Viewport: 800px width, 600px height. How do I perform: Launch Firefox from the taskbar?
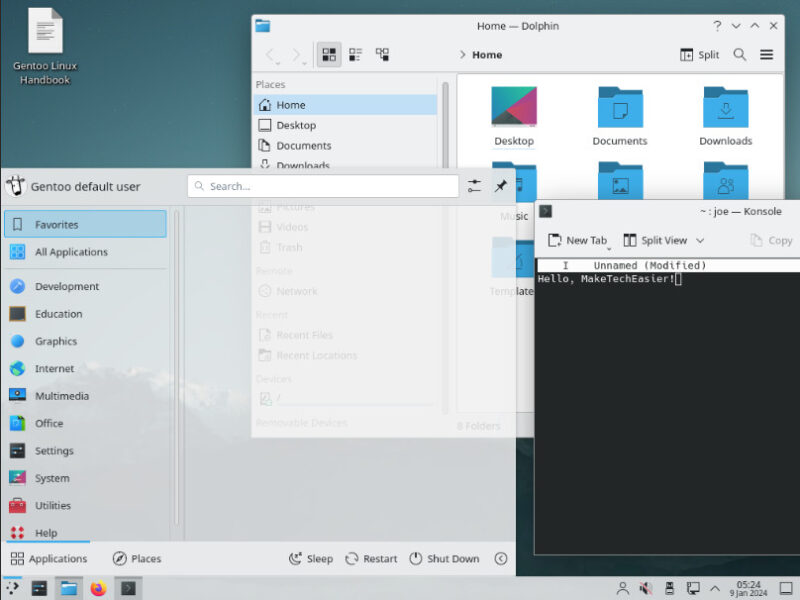click(98, 589)
